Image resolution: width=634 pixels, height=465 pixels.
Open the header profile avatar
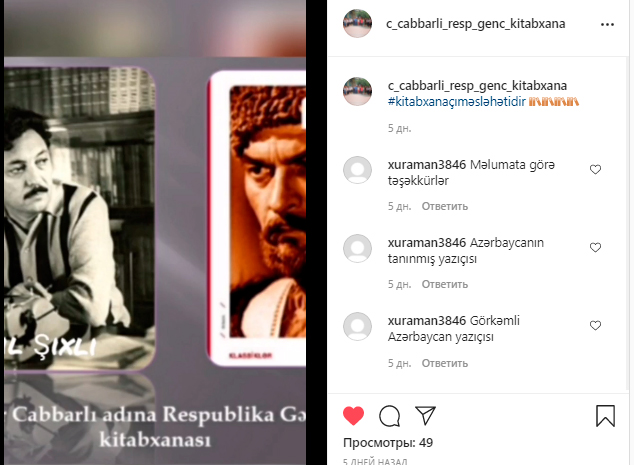pos(357,24)
